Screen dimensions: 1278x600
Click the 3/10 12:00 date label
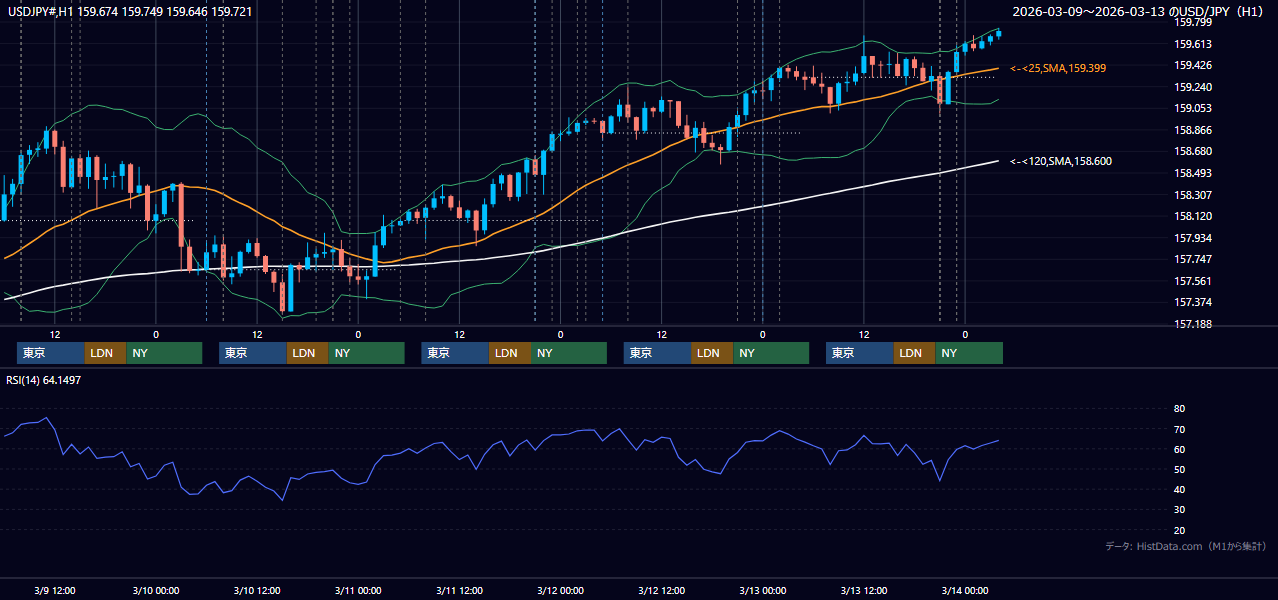(x=257, y=590)
